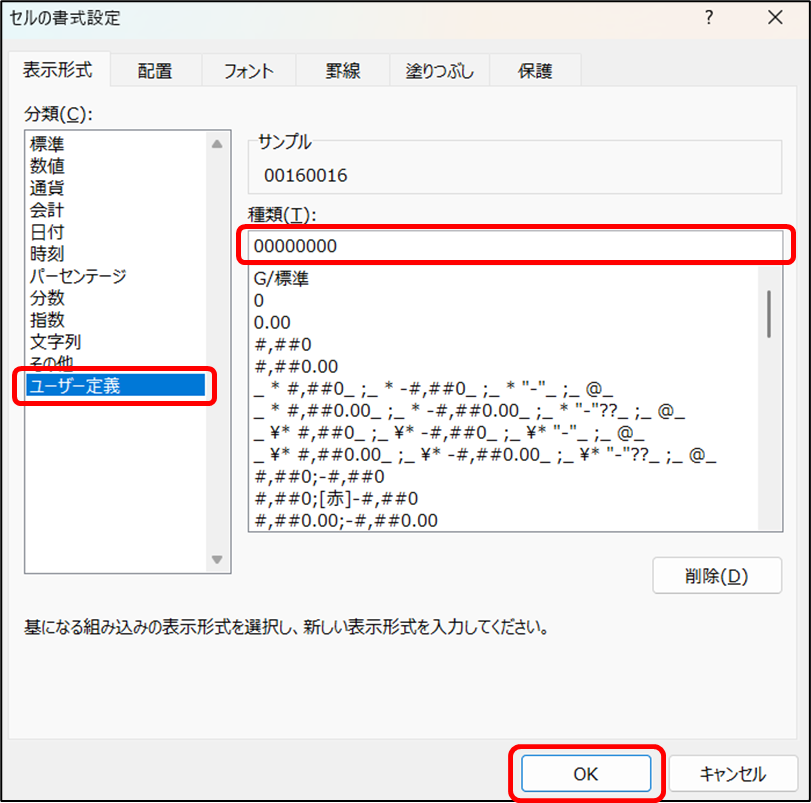Select the #,##0.00 format code
This screenshot has height=803, width=811.
click(297, 366)
